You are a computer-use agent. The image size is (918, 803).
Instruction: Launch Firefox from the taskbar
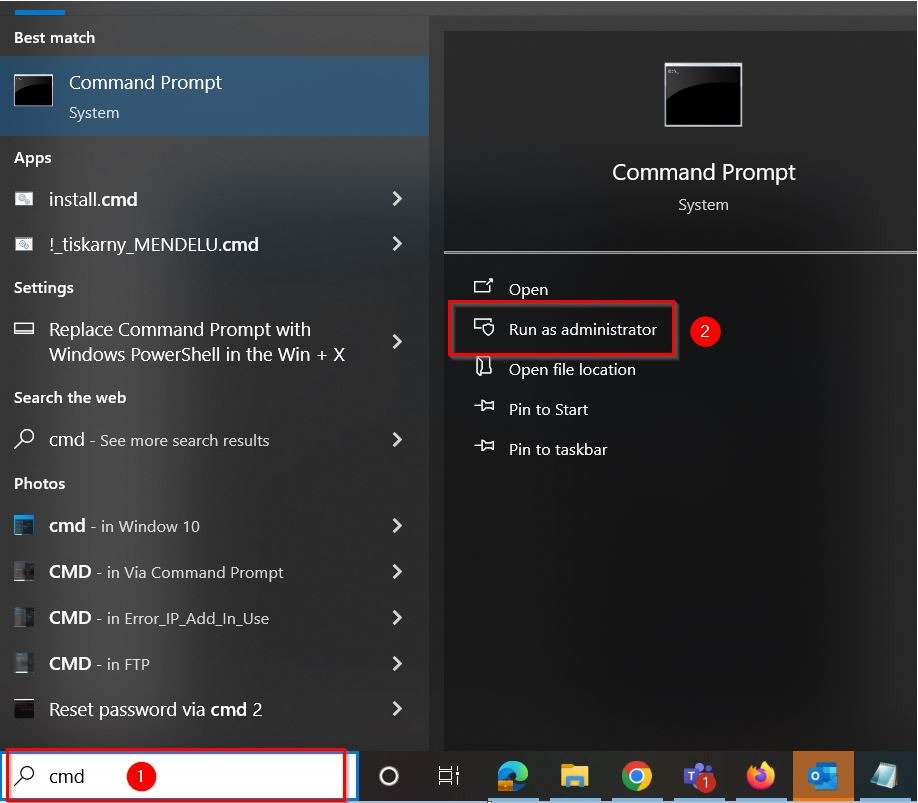click(761, 776)
